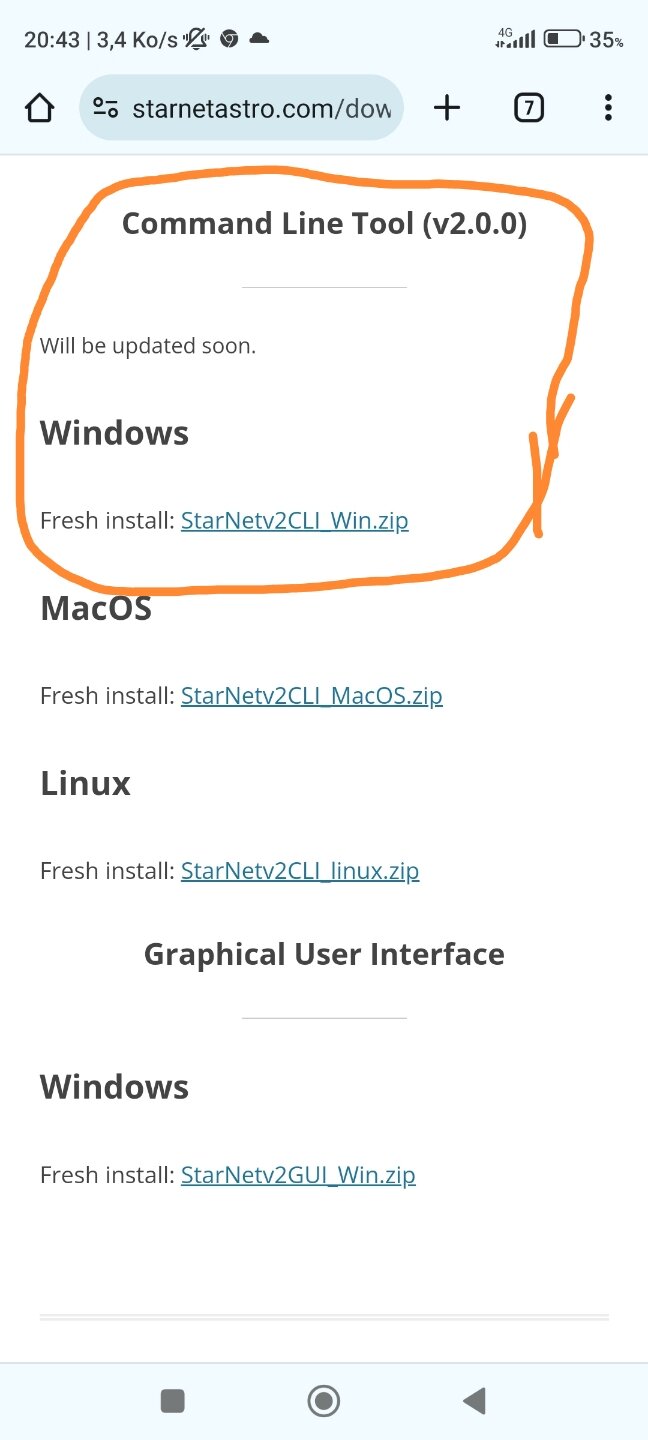Image resolution: width=648 pixels, height=1440 pixels.
Task: Tap the new tab plus icon
Action: pyautogui.click(x=447, y=108)
